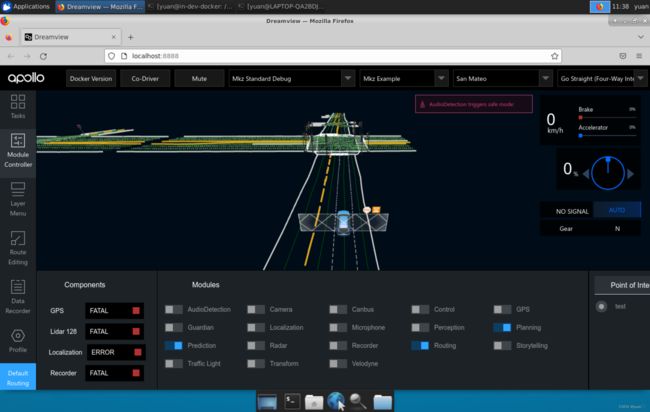Open Firefox application menu (hamburger)
Image resolution: width=650 pixels, height=412 pixels.
coord(639,56)
